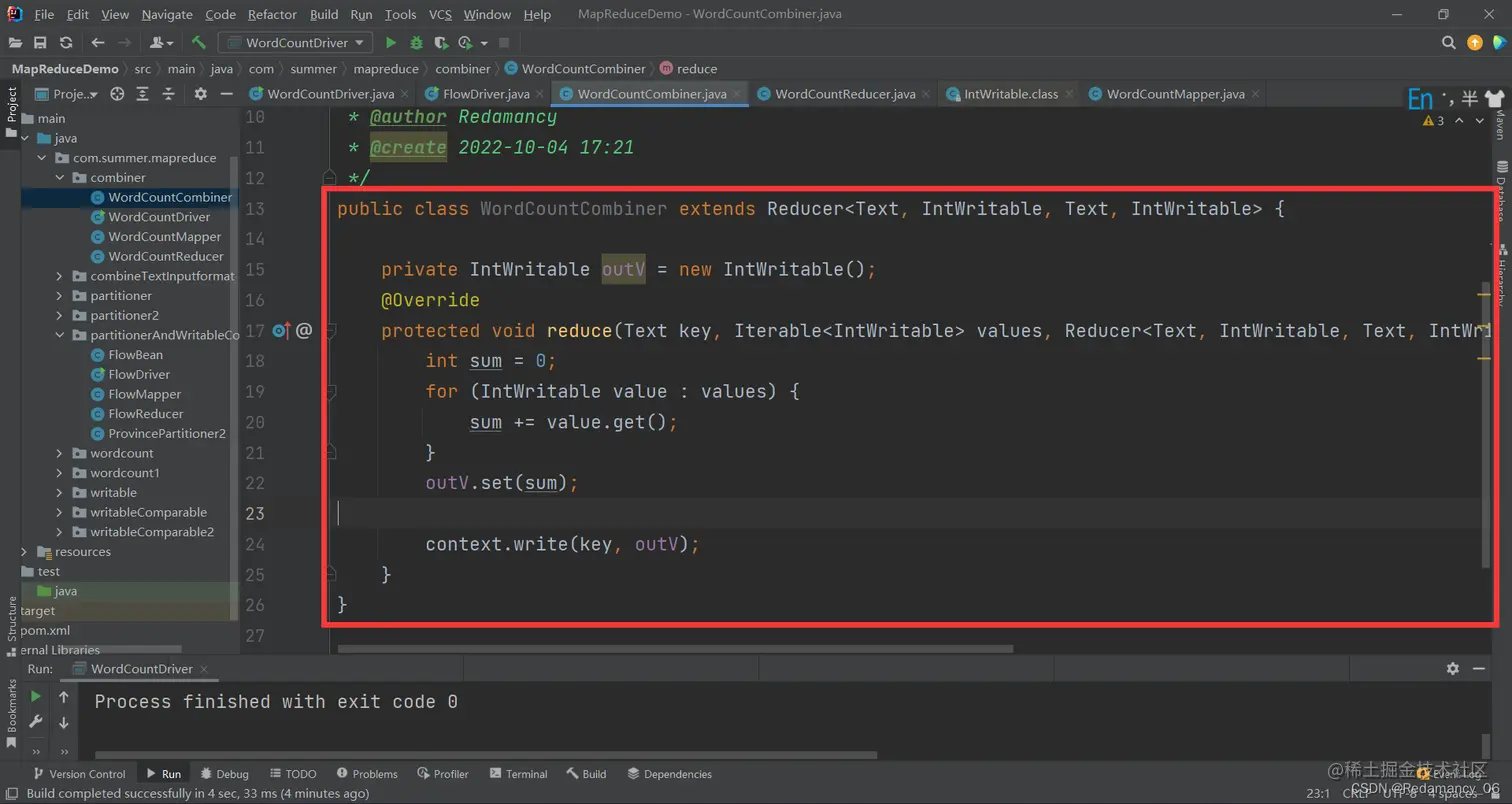Click the Profiler run icon in toolbar
1512x804 pixels.
(x=465, y=43)
